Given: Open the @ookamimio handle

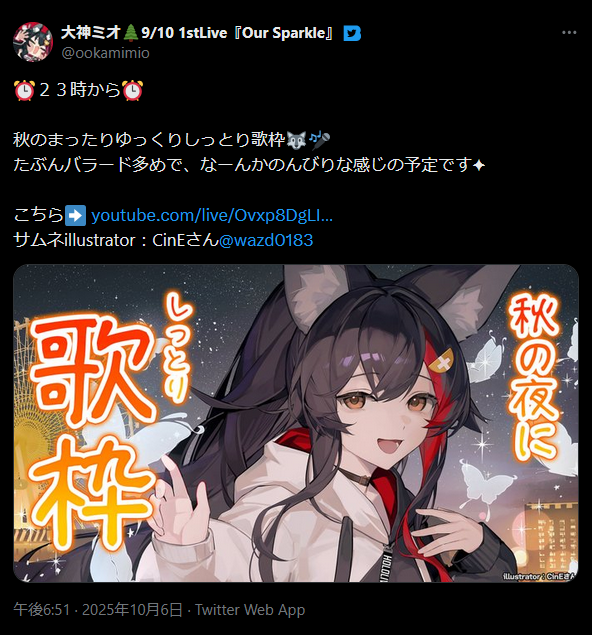Looking at the screenshot, I should [105, 53].
